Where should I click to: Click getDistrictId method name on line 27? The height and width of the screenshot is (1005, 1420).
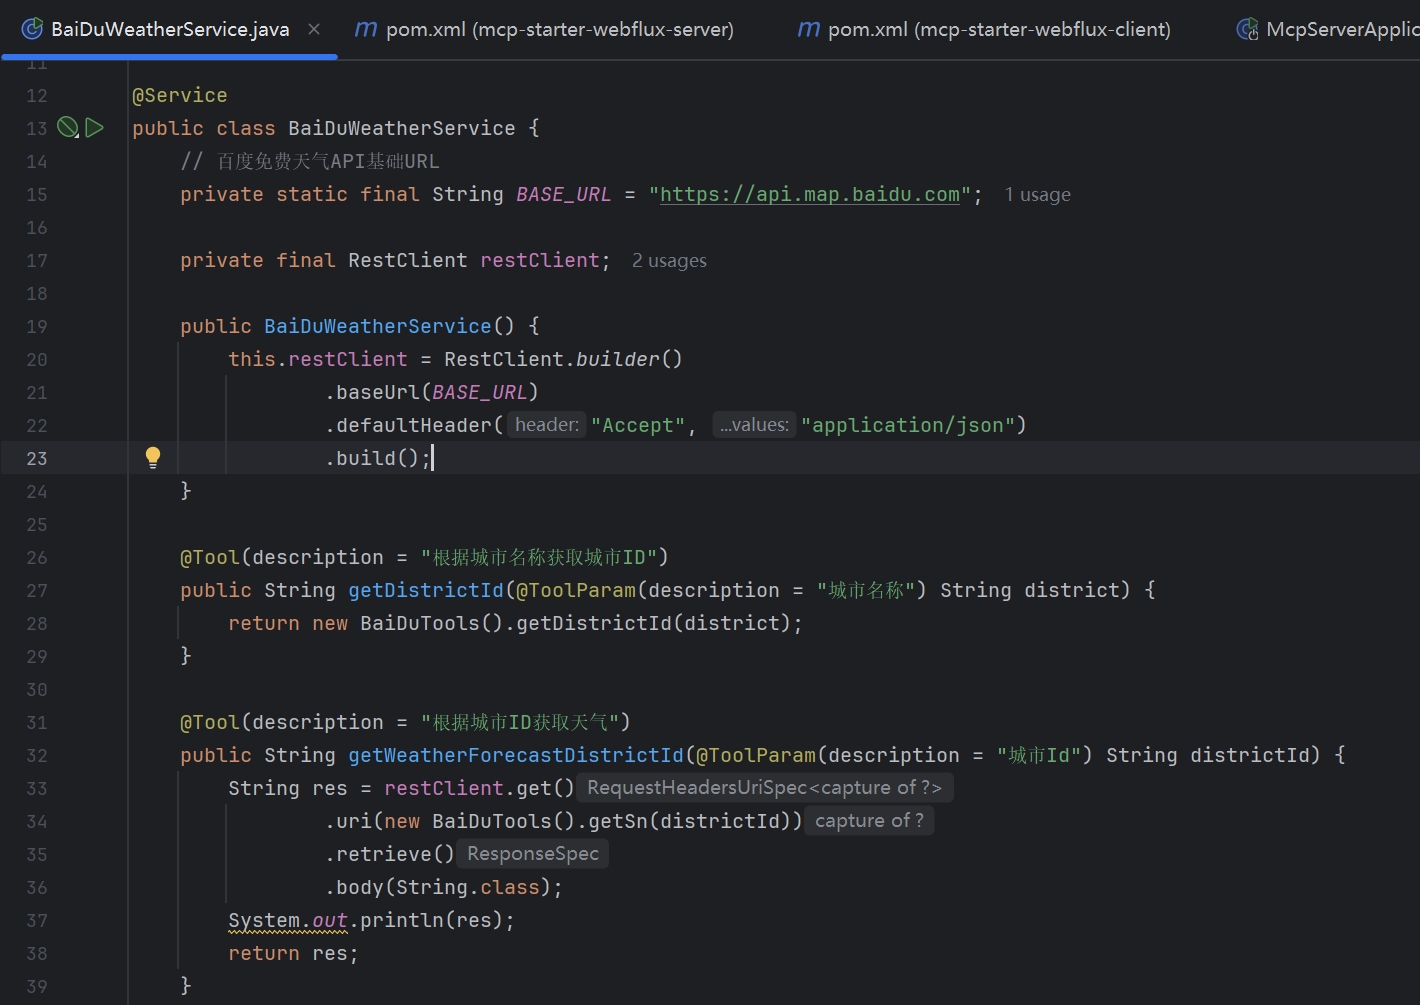pos(426,590)
